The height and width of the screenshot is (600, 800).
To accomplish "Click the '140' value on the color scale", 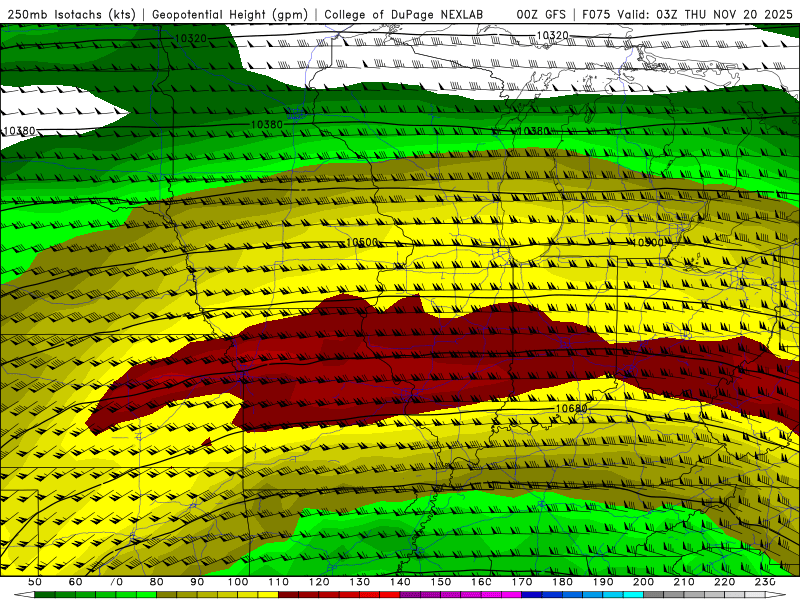I will pyautogui.click(x=400, y=582).
